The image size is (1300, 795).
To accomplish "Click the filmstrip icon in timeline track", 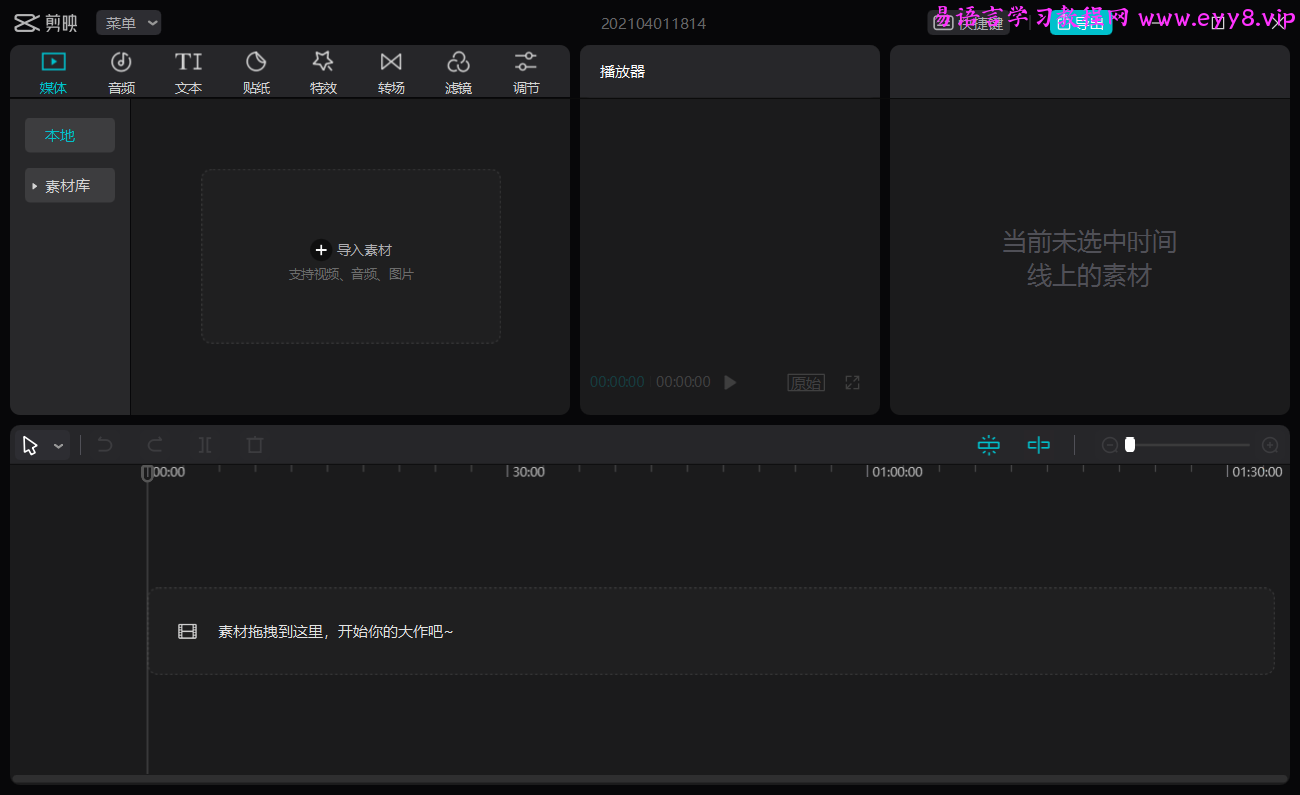I will tap(188, 631).
